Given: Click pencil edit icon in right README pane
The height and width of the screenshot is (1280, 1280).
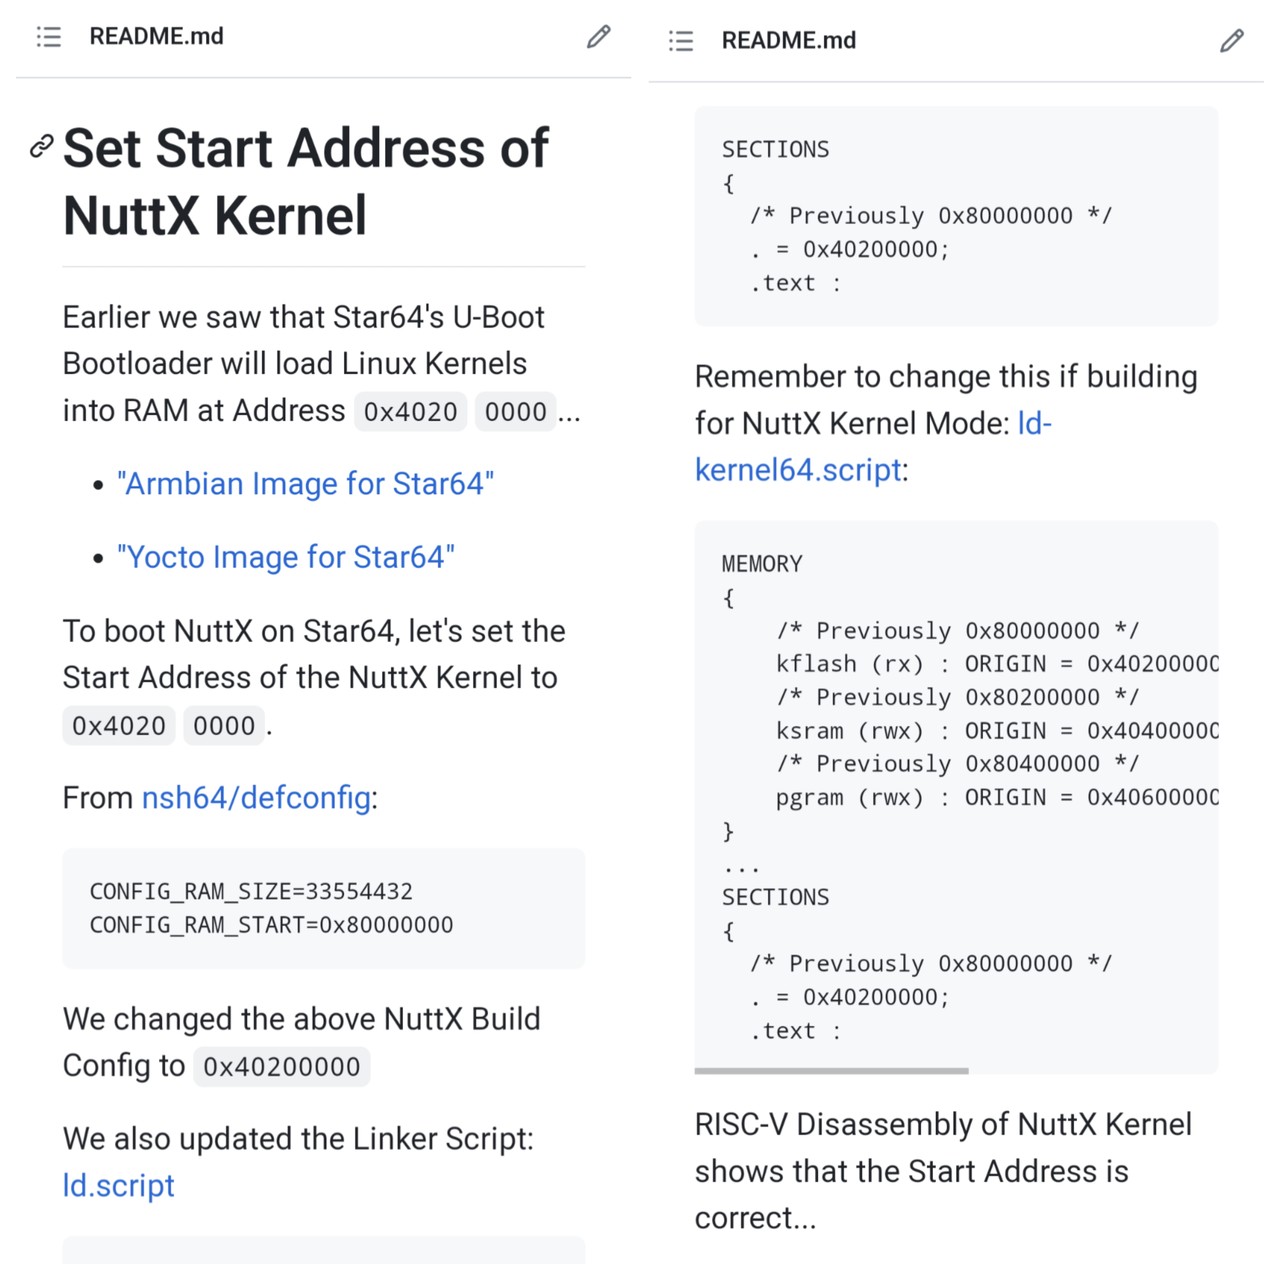Looking at the screenshot, I should (x=1231, y=41).
